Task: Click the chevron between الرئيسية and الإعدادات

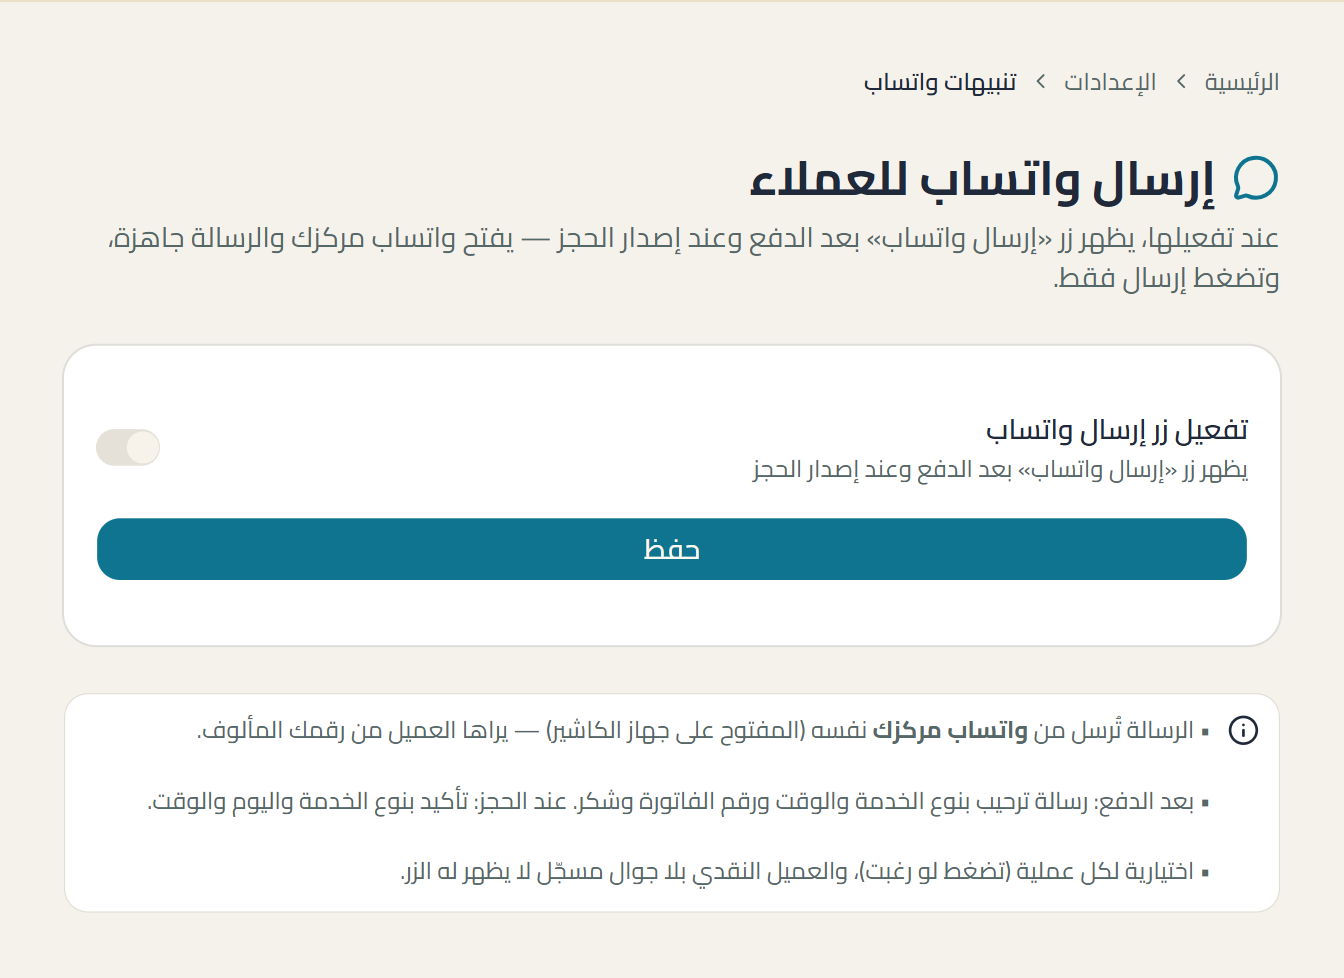Action: click(1181, 82)
